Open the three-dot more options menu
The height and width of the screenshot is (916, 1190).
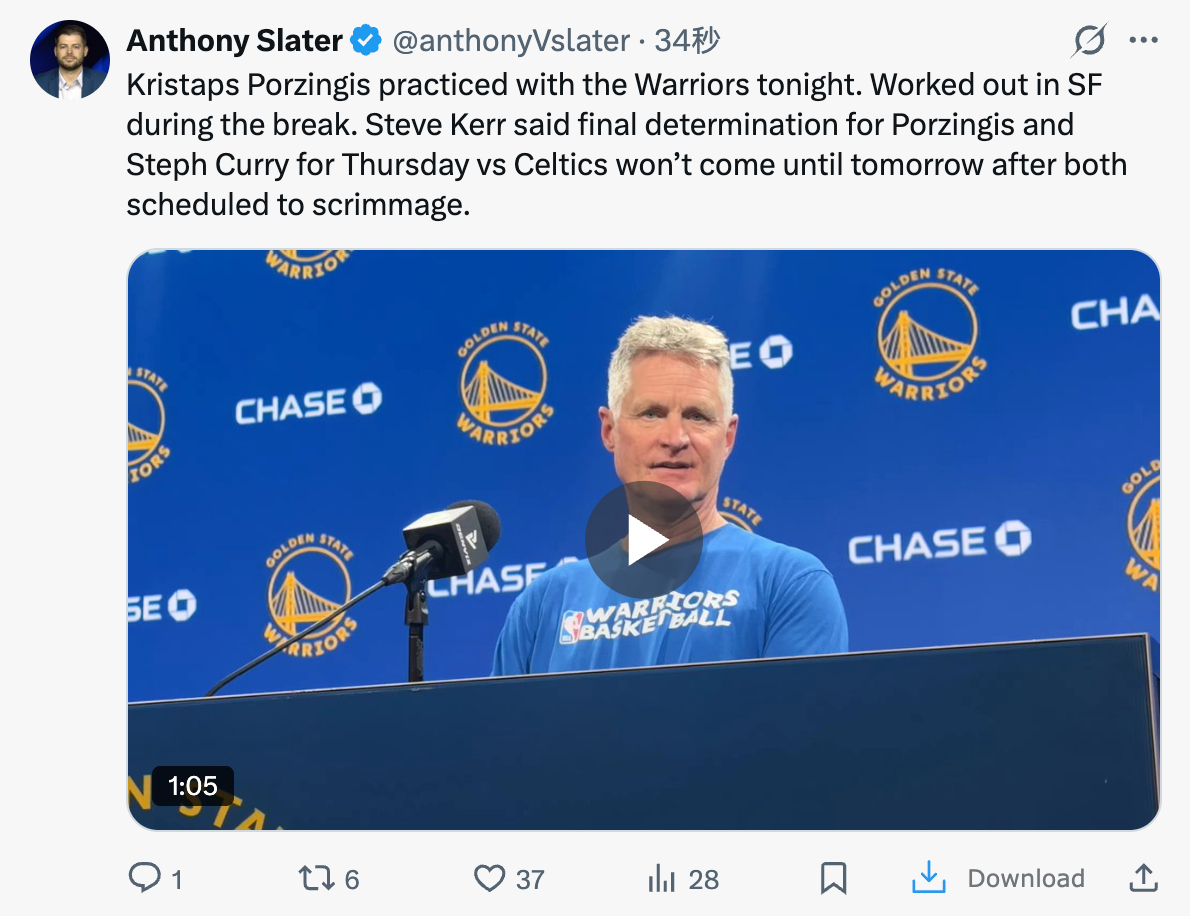pos(1143,40)
